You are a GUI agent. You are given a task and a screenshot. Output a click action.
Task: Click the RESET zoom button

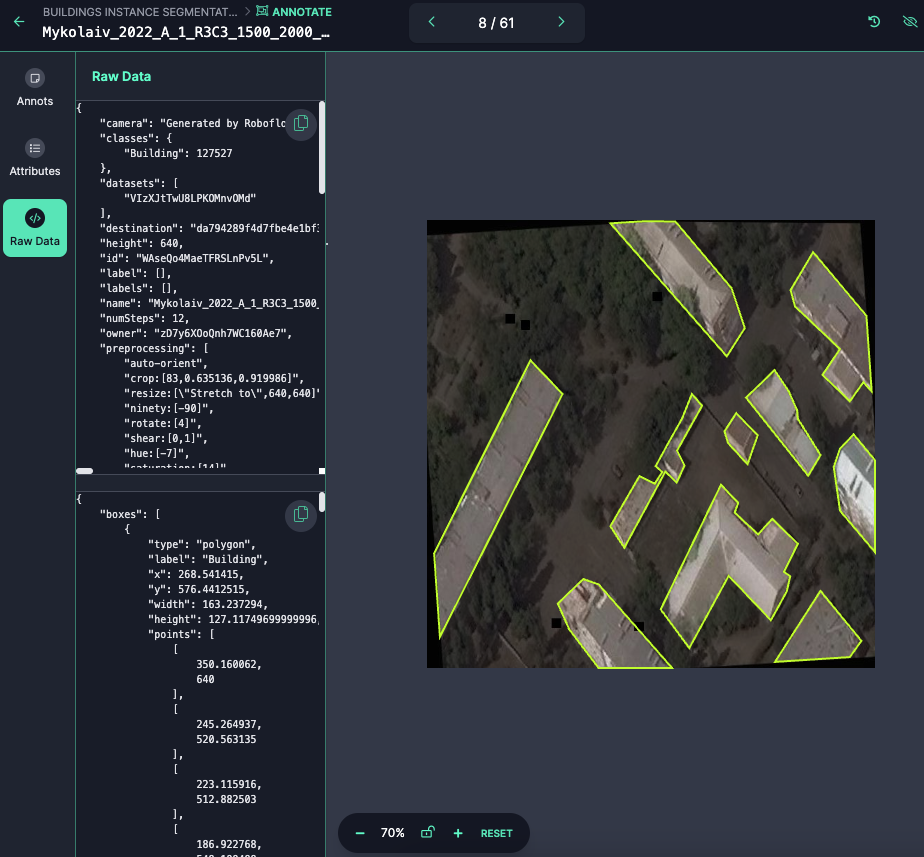(496, 833)
